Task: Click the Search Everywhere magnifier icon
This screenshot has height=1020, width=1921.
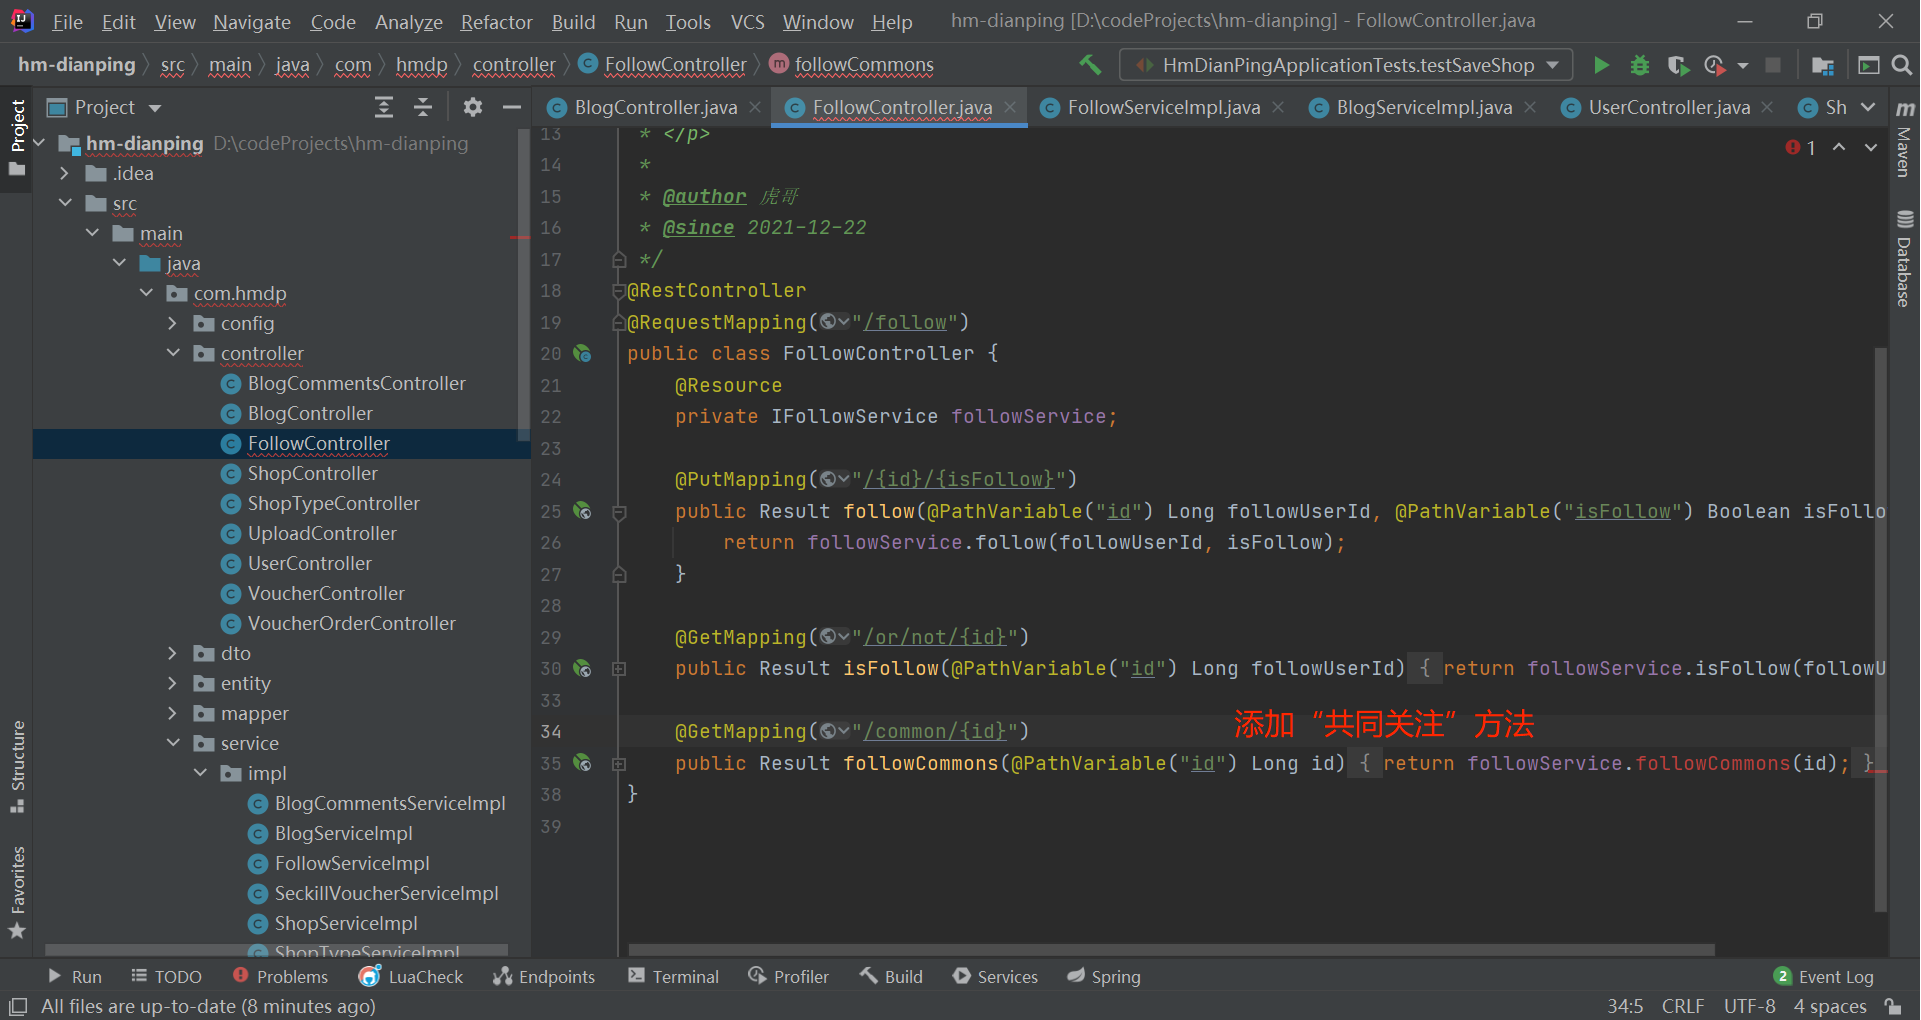Action: coord(1902,65)
